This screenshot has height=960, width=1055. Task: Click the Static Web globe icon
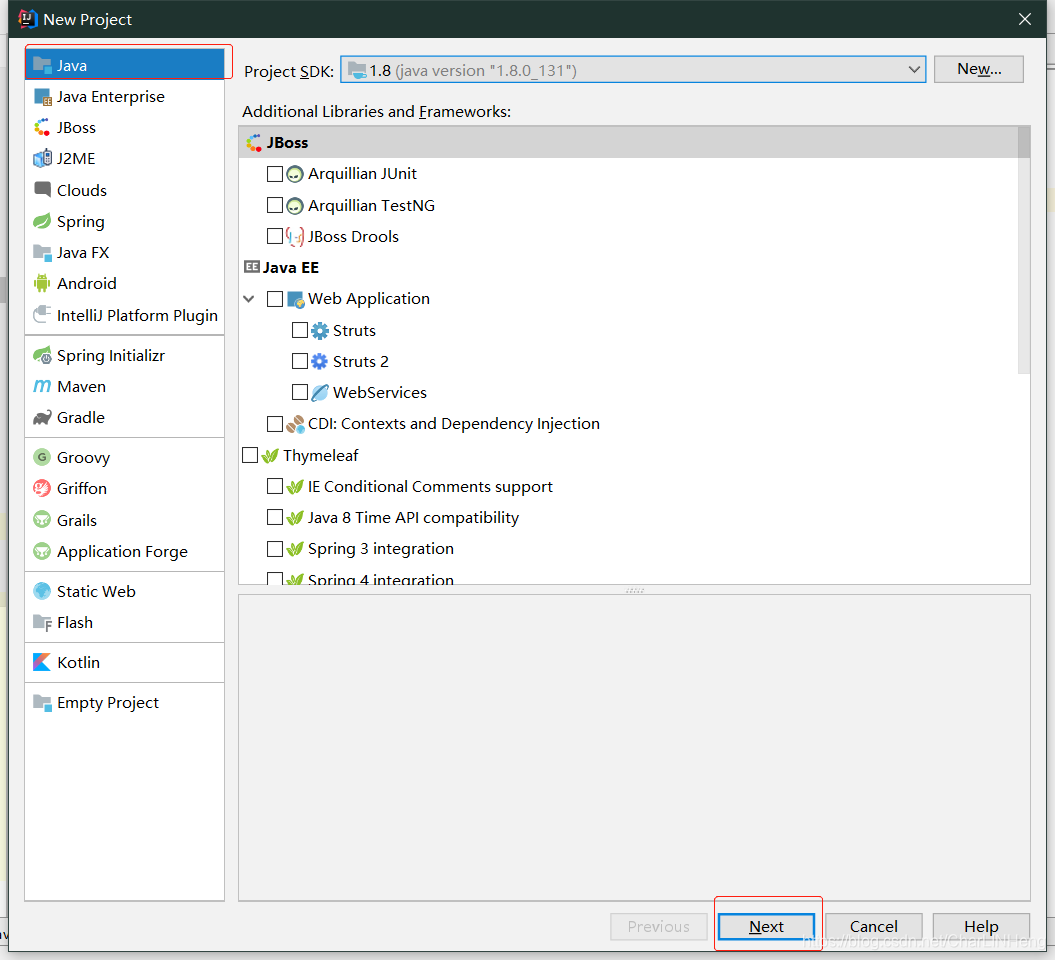click(42, 591)
